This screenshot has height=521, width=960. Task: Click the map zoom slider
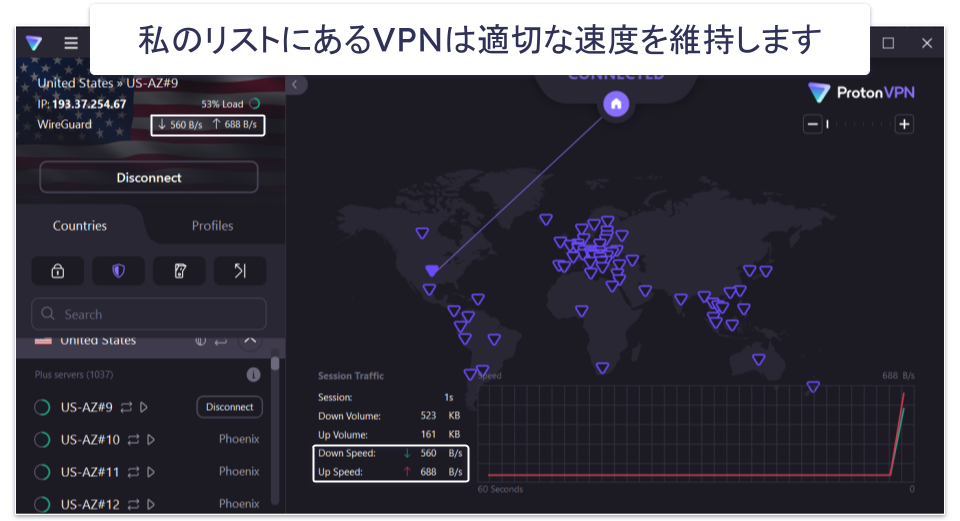tap(858, 124)
